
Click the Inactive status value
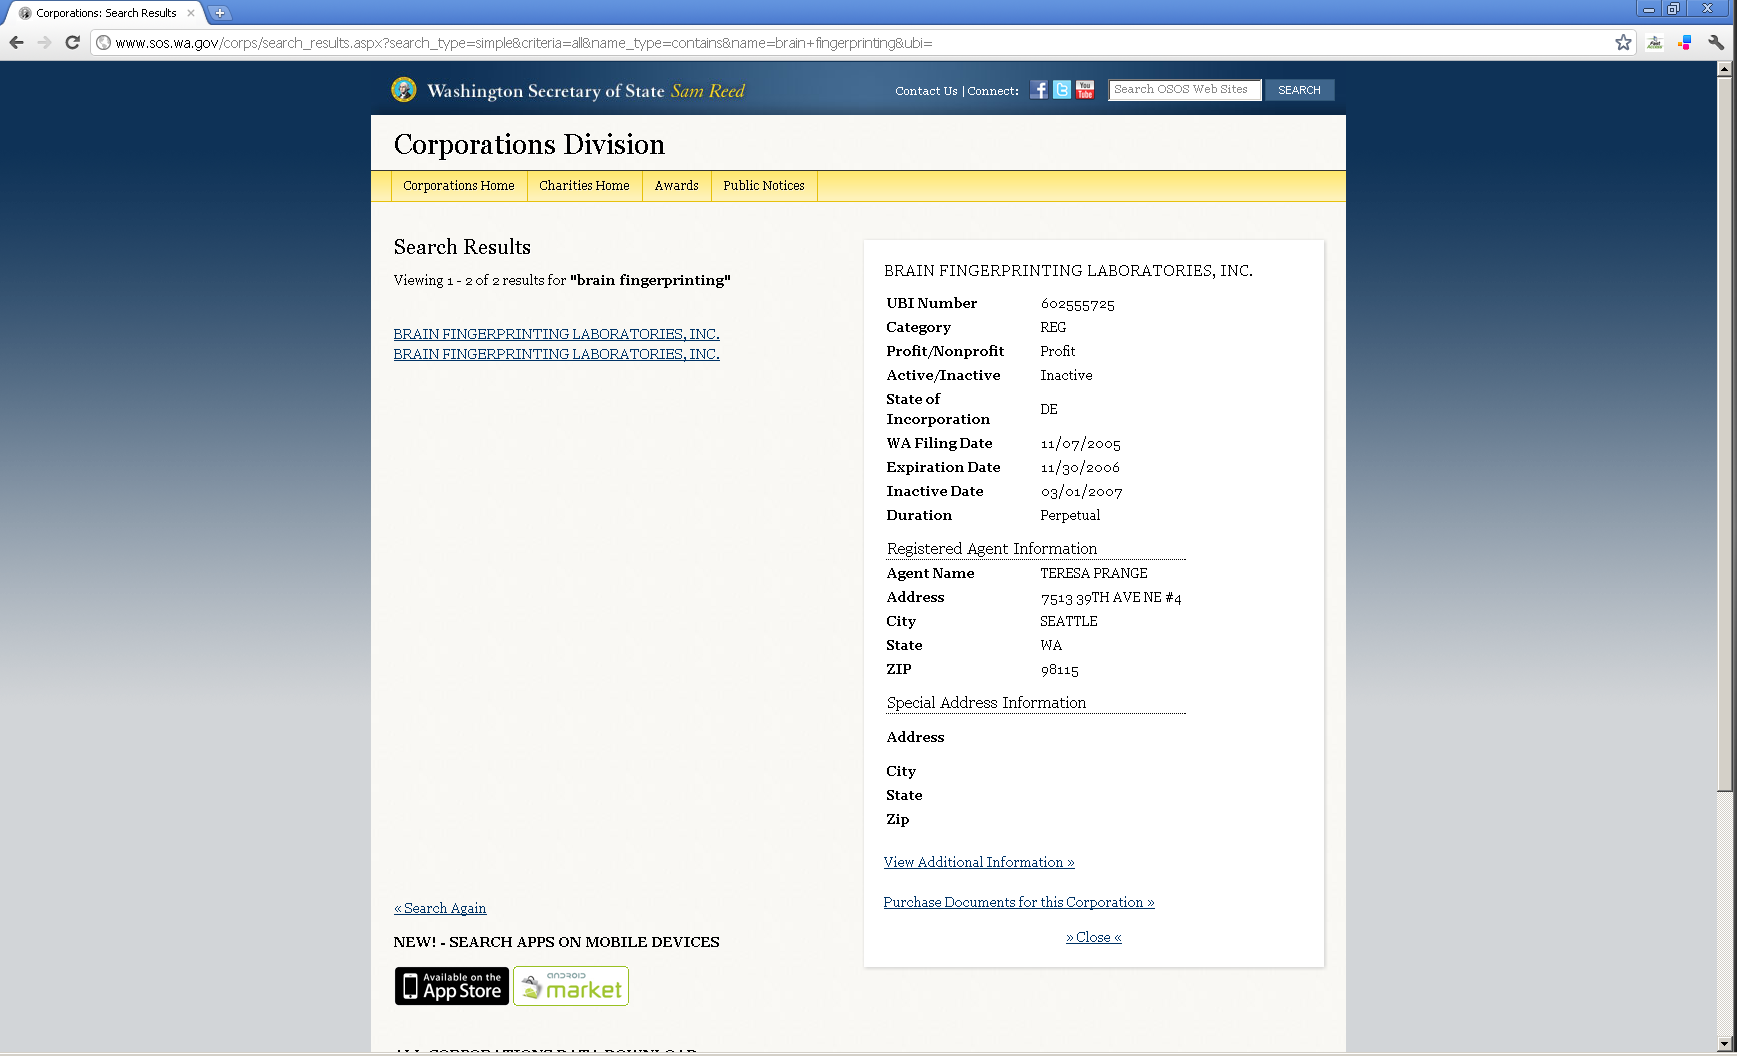[1066, 375]
